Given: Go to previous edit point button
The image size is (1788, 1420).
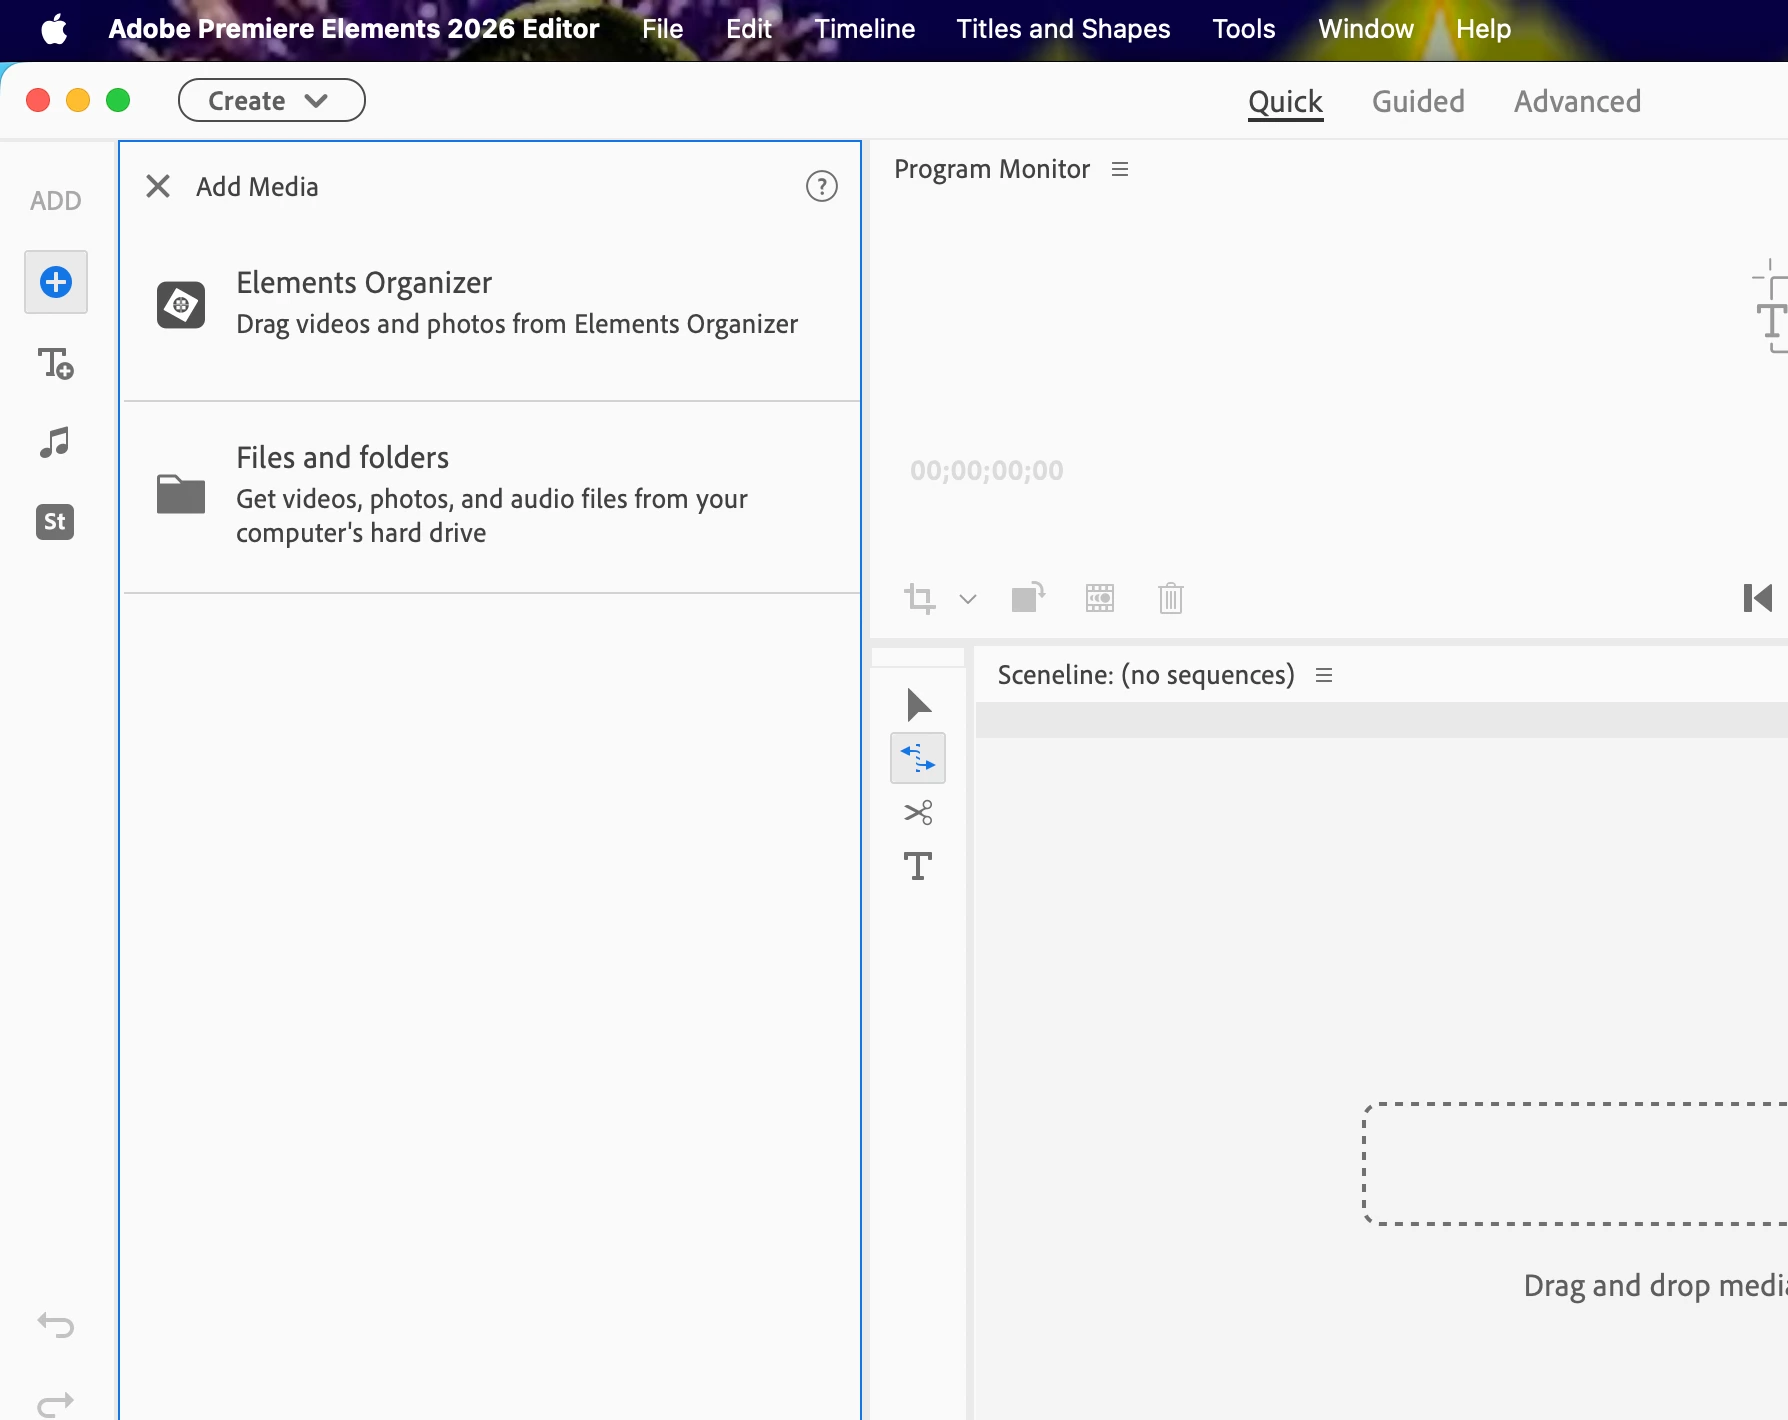Looking at the screenshot, I should [1758, 598].
